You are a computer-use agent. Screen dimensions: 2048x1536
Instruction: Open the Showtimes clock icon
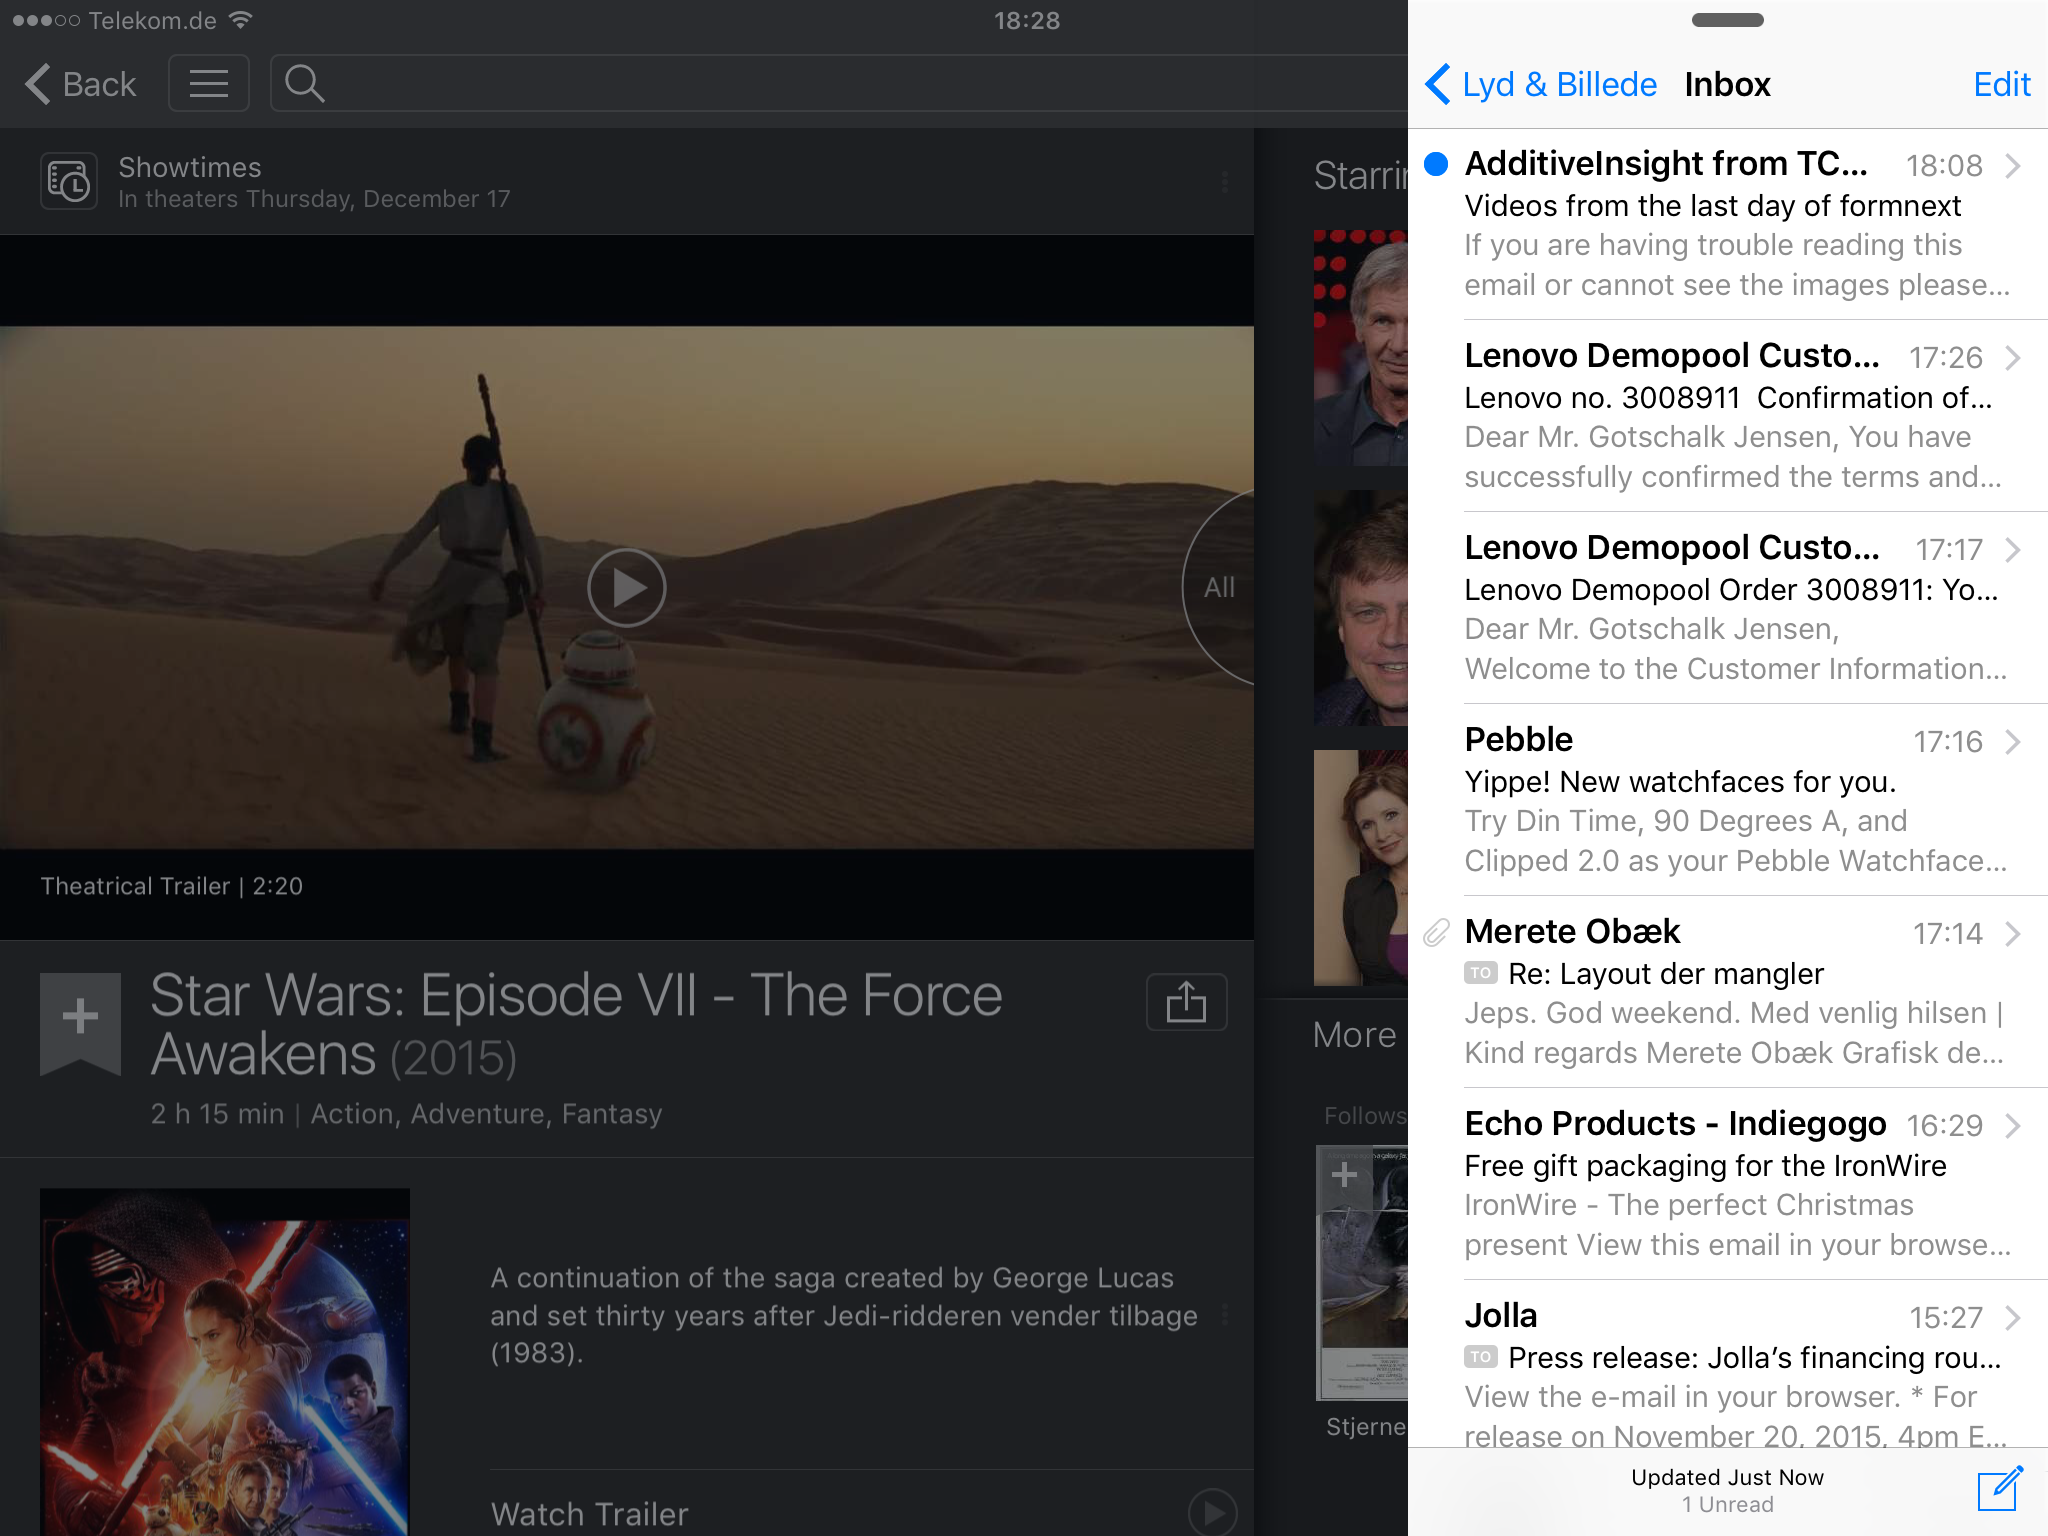pos(69,181)
